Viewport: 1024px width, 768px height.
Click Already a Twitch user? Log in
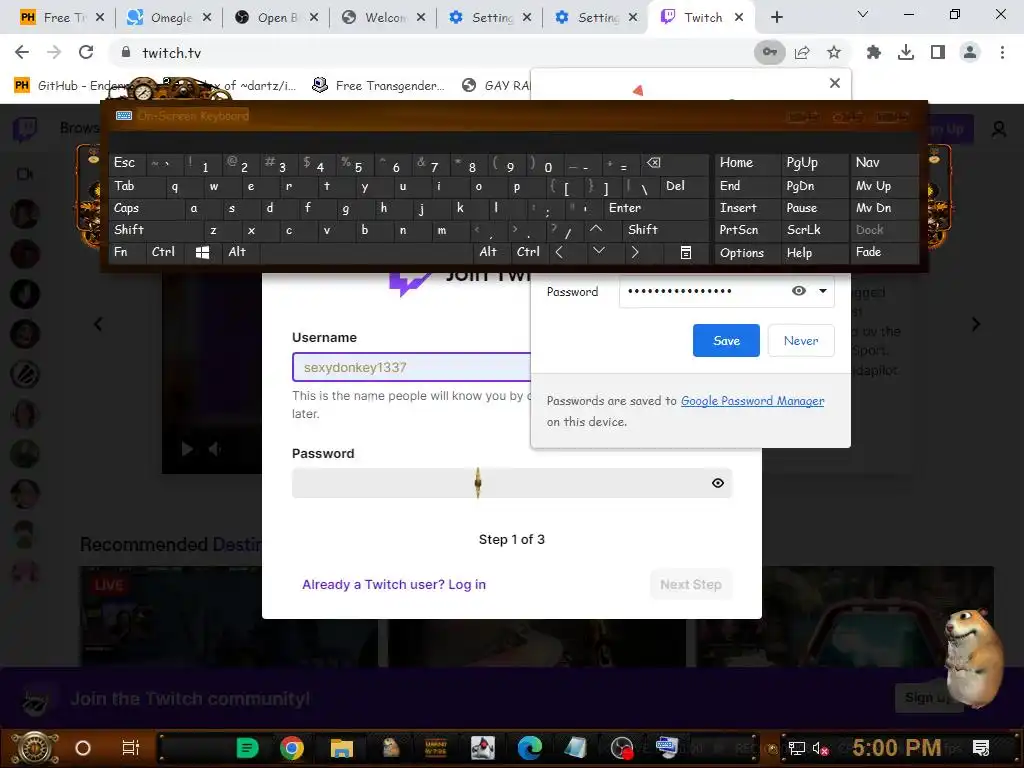click(394, 584)
